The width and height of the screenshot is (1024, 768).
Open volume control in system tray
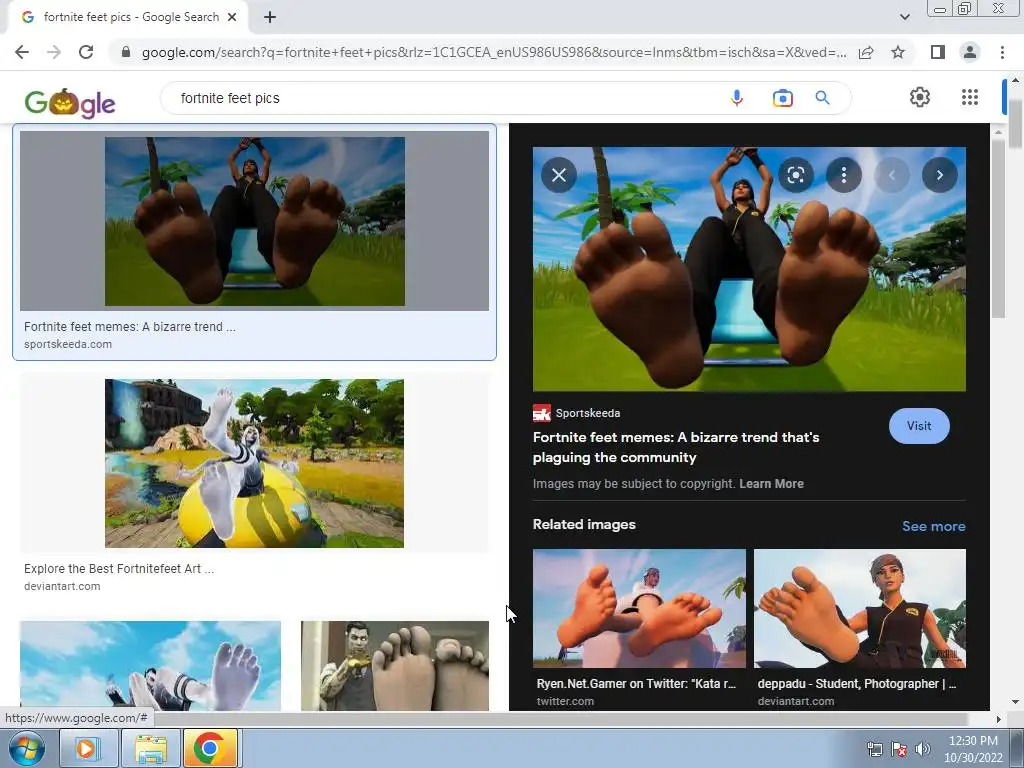923,749
